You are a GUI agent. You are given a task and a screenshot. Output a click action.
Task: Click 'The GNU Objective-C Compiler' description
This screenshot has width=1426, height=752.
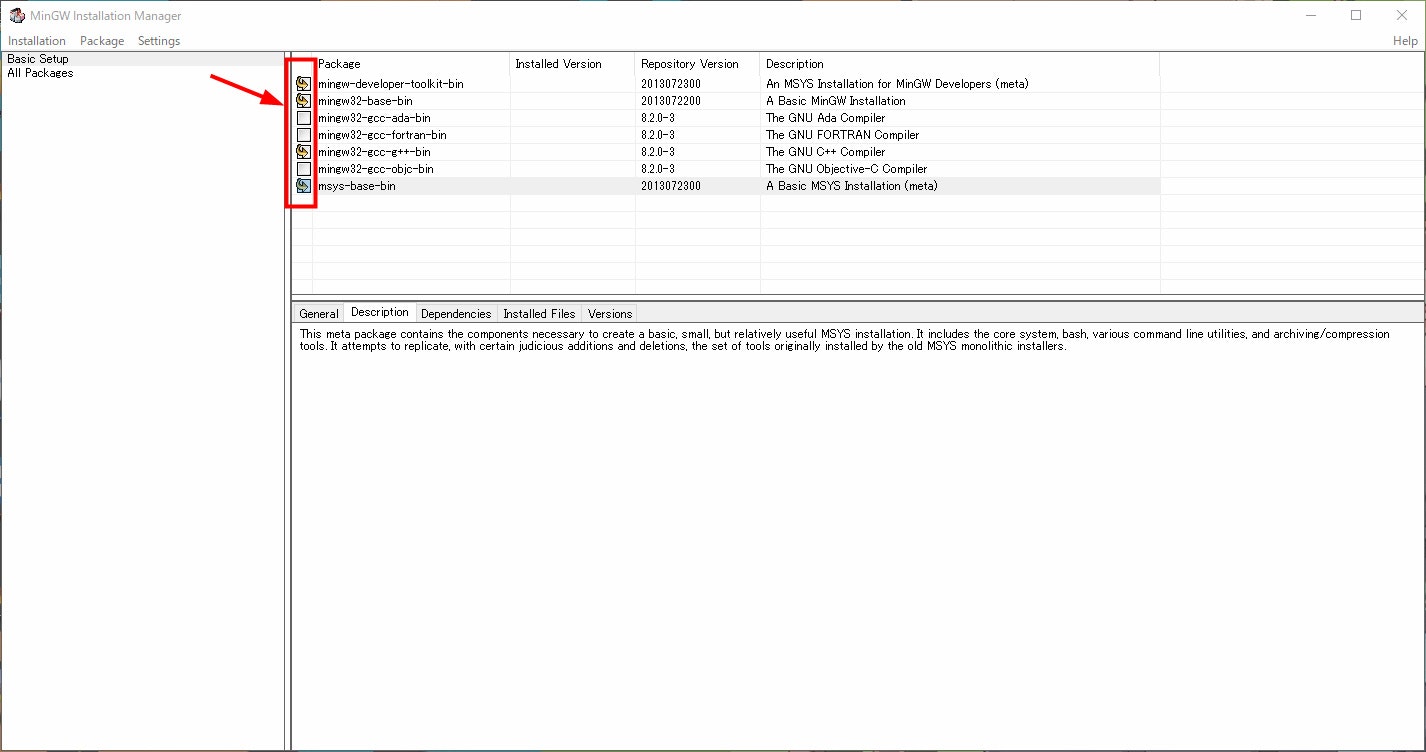click(x=847, y=169)
